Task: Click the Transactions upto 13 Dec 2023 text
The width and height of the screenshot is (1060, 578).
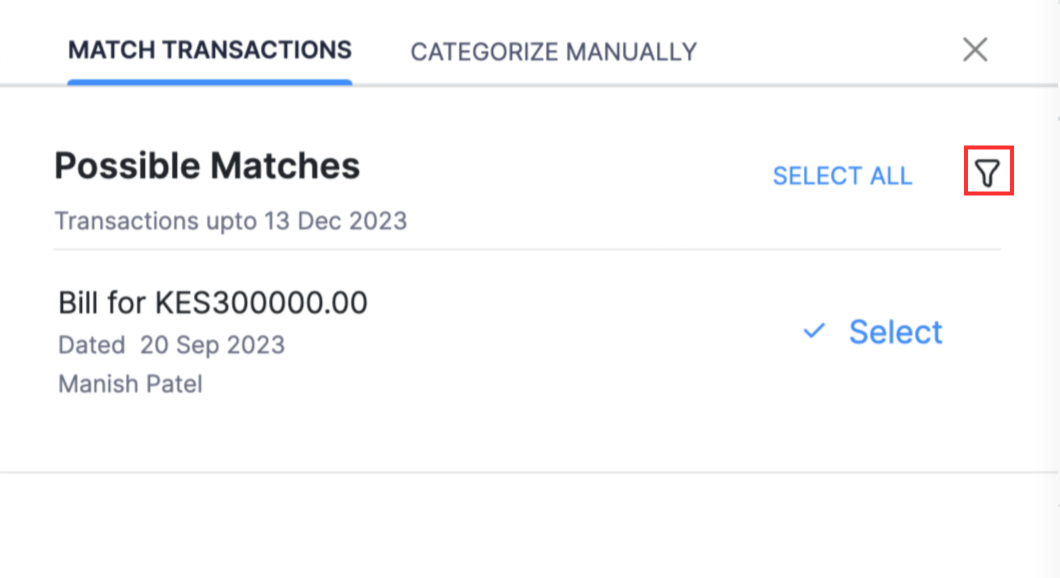Action: coord(230,221)
